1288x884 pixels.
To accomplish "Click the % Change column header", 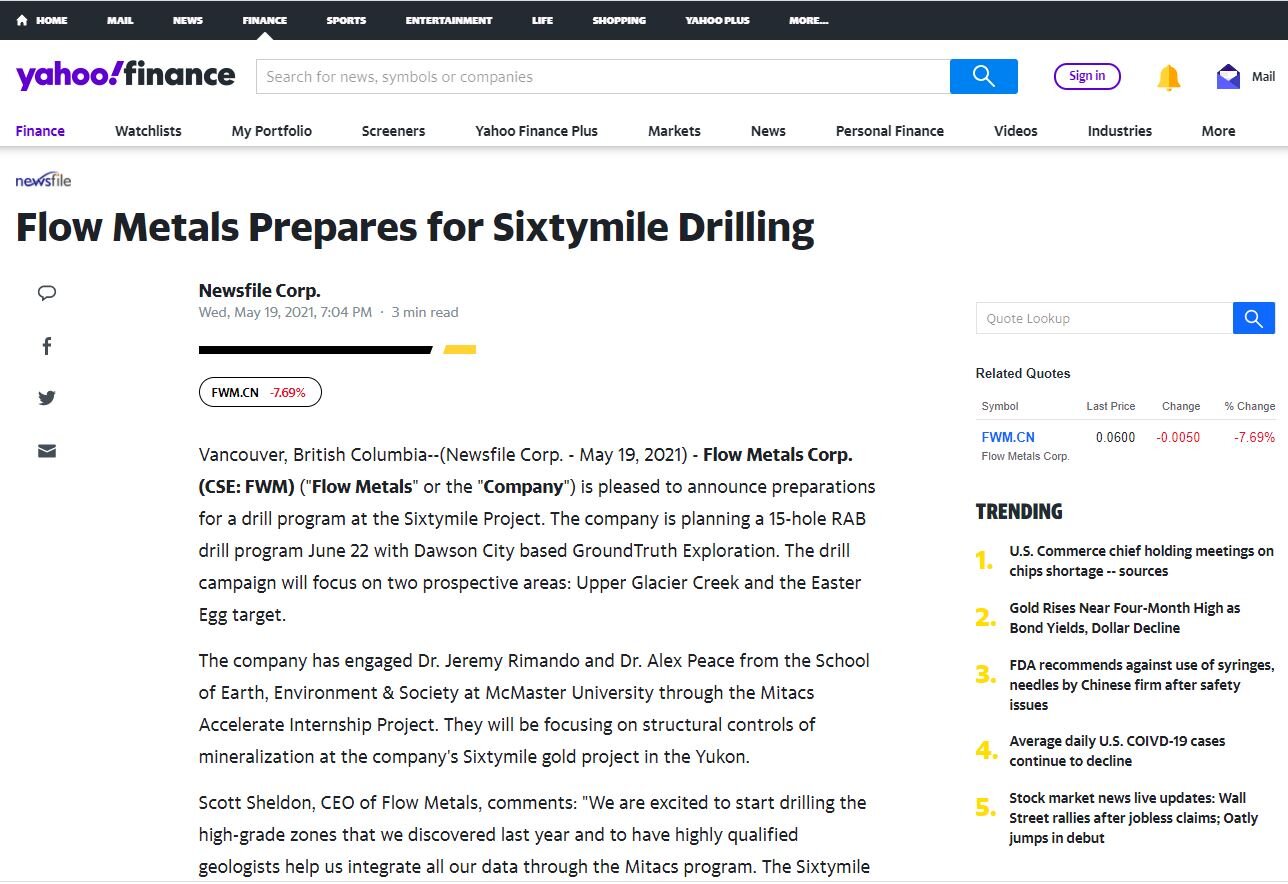I will tap(1250, 406).
